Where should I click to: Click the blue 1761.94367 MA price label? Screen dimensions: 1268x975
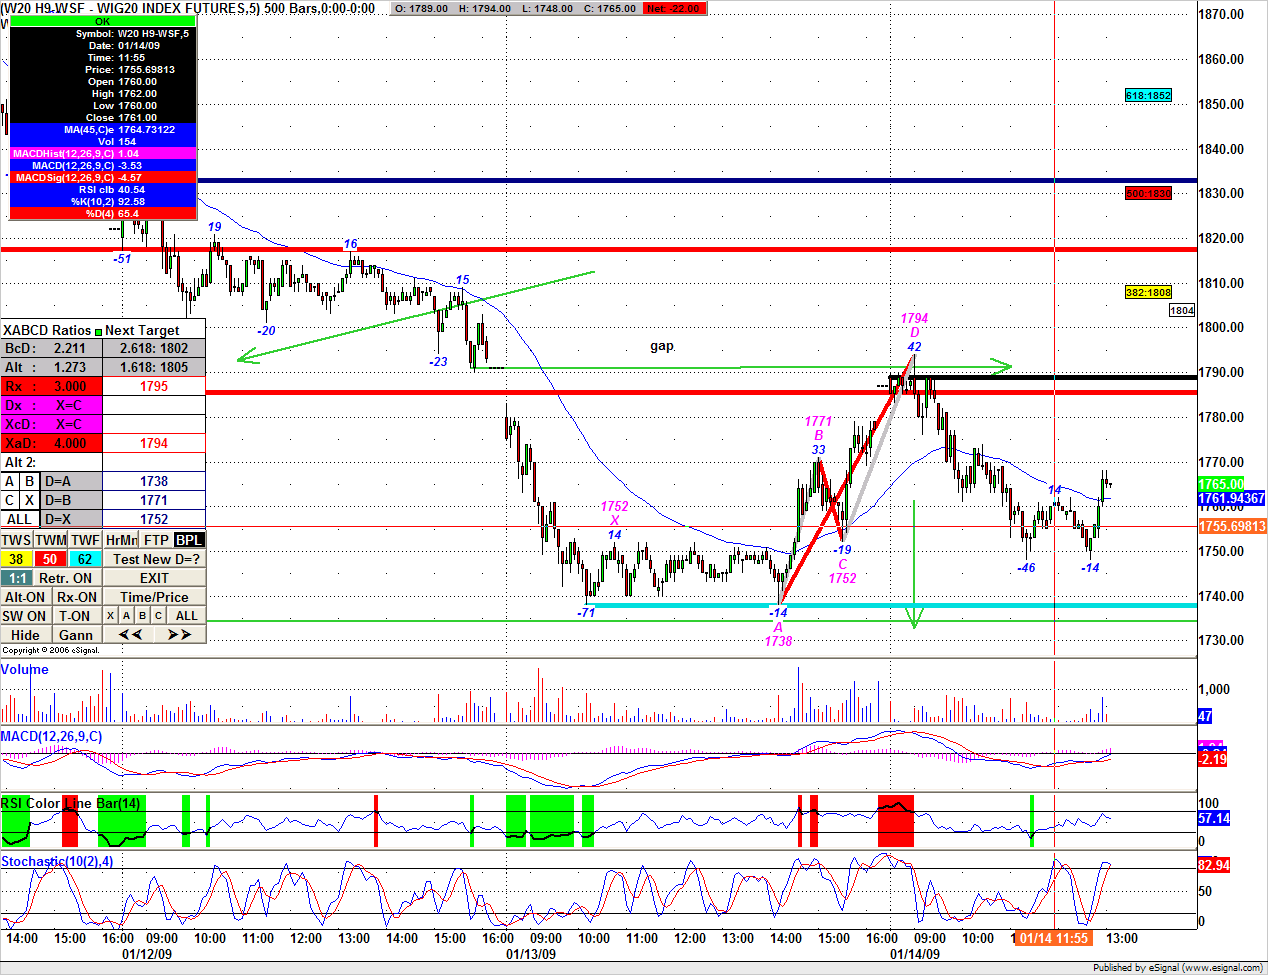click(x=1232, y=498)
